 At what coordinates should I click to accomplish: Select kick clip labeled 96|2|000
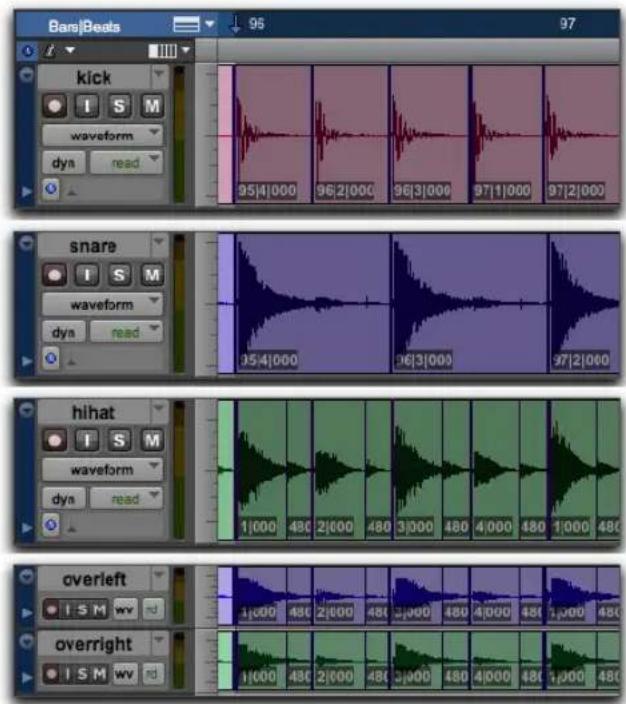(x=351, y=134)
